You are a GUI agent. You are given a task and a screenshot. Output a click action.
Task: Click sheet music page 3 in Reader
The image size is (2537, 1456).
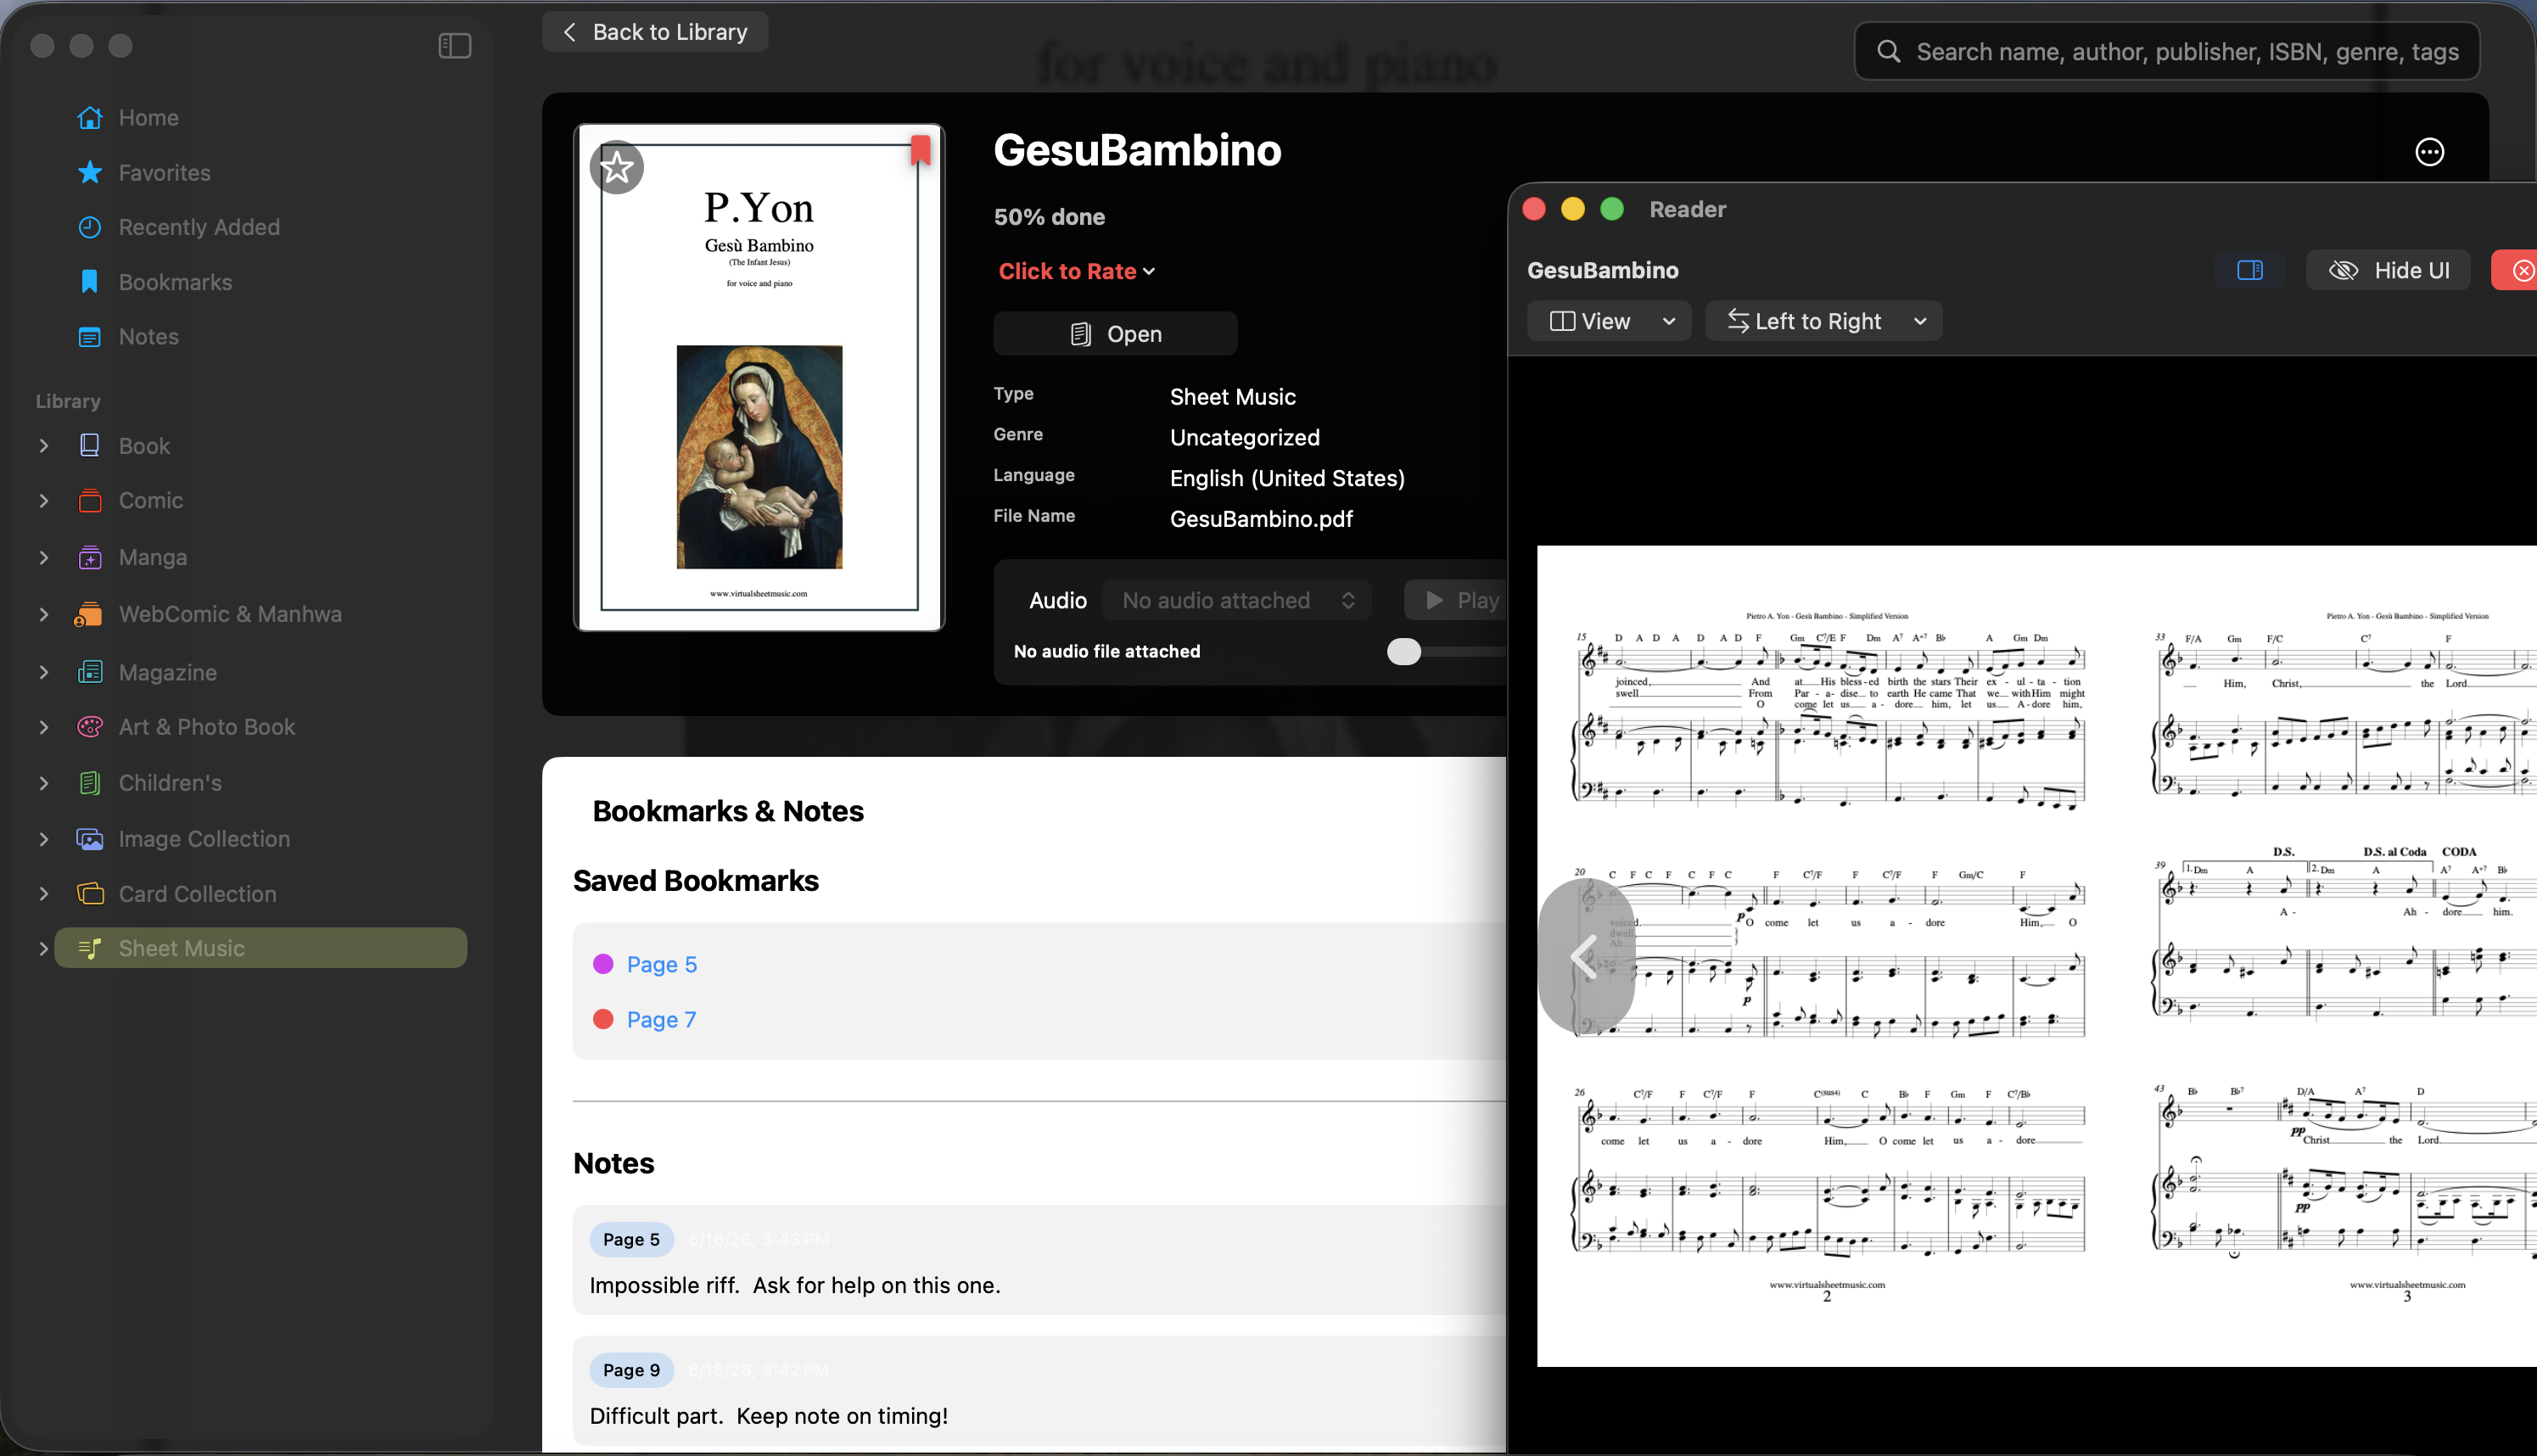[2328, 955]
